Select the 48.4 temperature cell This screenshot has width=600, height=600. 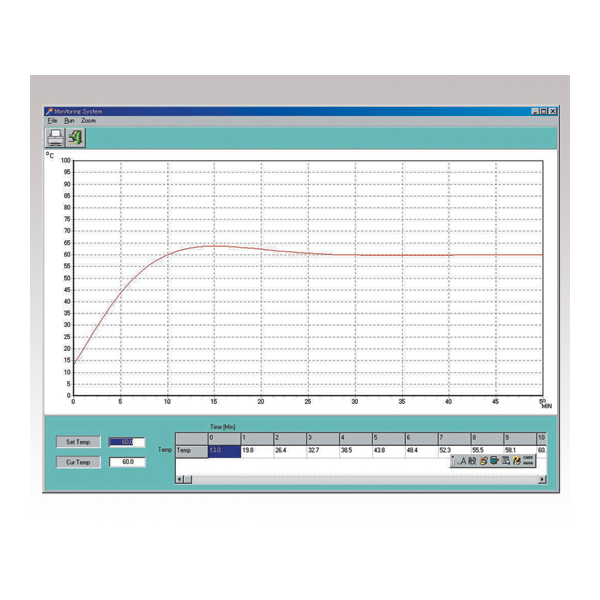[x=422, y=451]
